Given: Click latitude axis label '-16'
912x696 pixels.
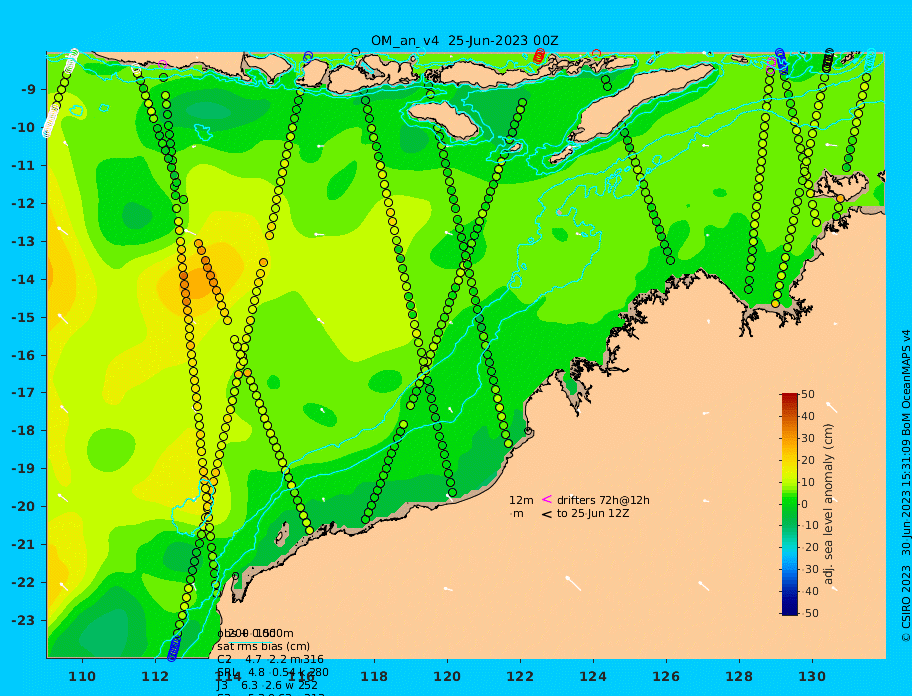Looking at the screenshot, I should tap(23, 355).
